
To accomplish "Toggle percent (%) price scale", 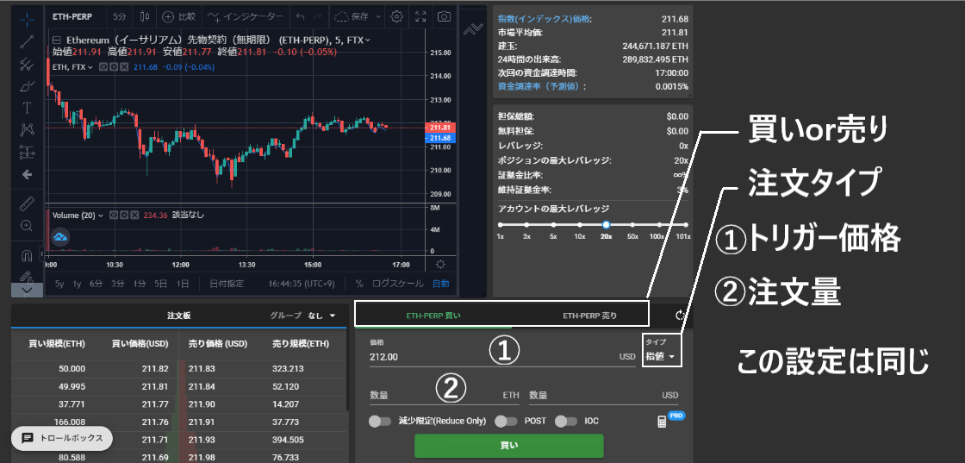I will (359, 284).
